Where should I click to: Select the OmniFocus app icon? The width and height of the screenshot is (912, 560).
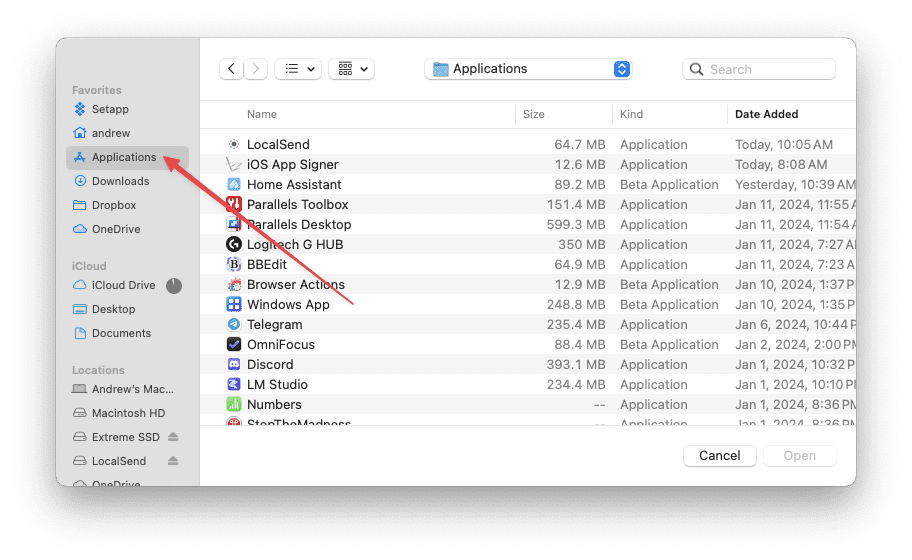pyautogui.click(x=234, y=344)
